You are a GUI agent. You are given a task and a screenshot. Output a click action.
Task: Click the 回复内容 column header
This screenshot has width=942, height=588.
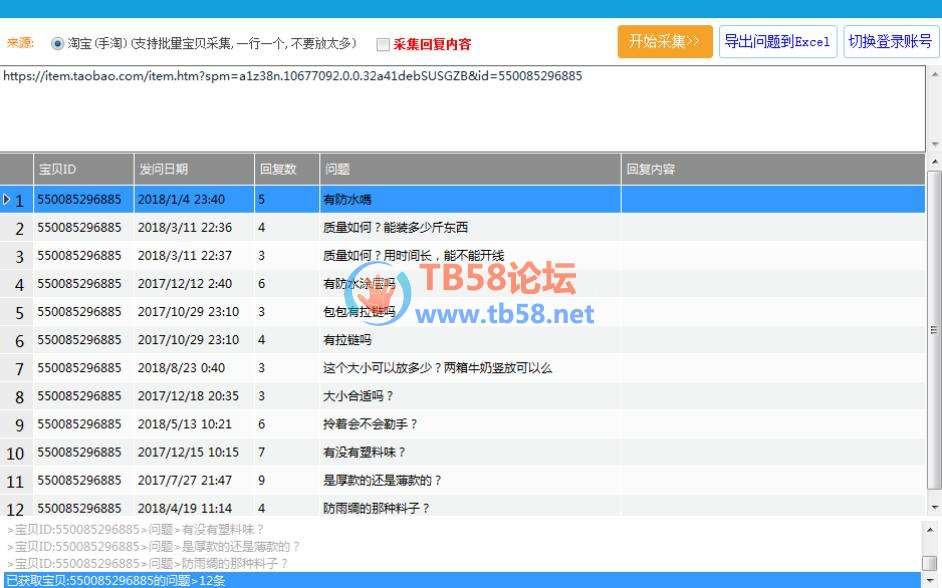(x=772, y=169)
